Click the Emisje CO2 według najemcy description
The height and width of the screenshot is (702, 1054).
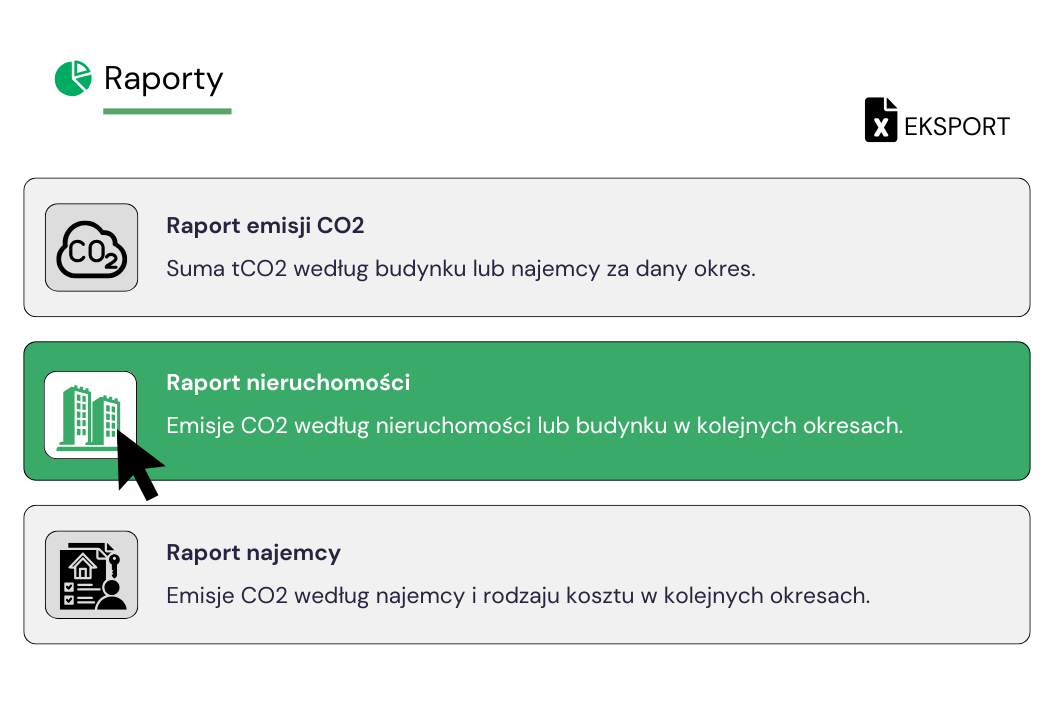tap(518, 596)
